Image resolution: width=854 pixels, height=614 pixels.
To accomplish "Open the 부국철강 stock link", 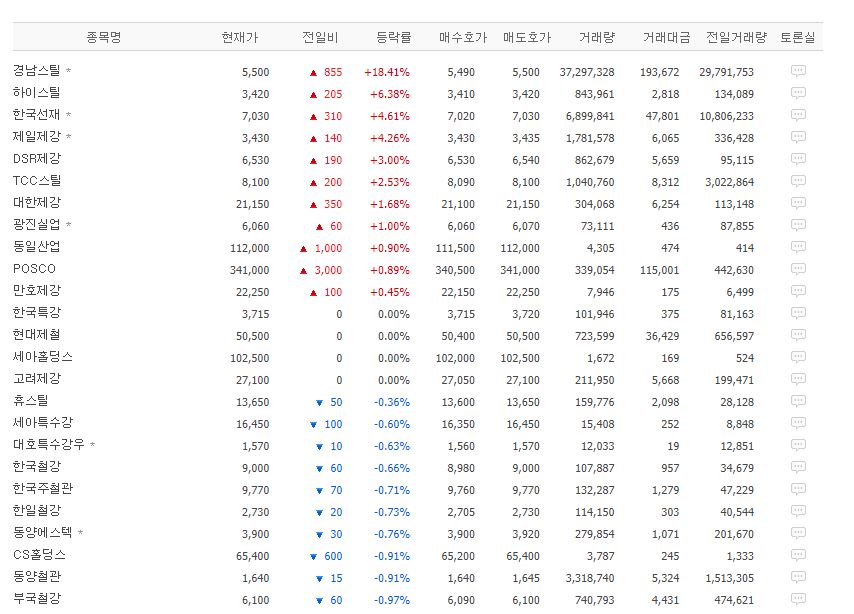I will tap(36, 599).
